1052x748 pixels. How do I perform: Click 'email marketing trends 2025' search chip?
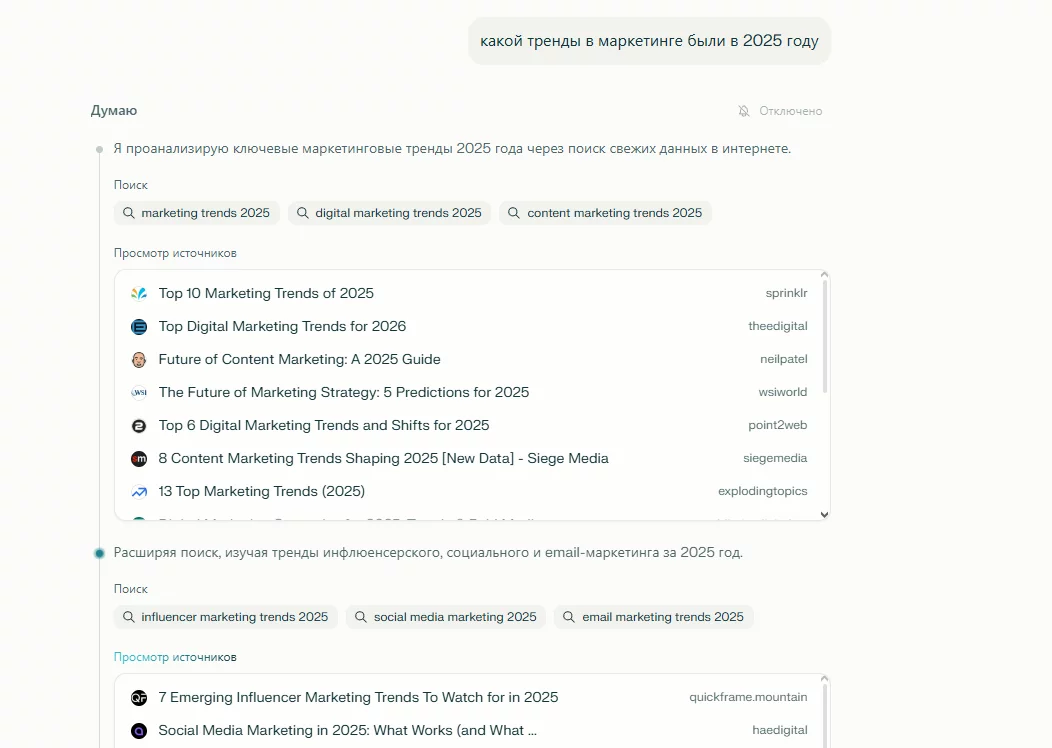(x=653, y=617)
